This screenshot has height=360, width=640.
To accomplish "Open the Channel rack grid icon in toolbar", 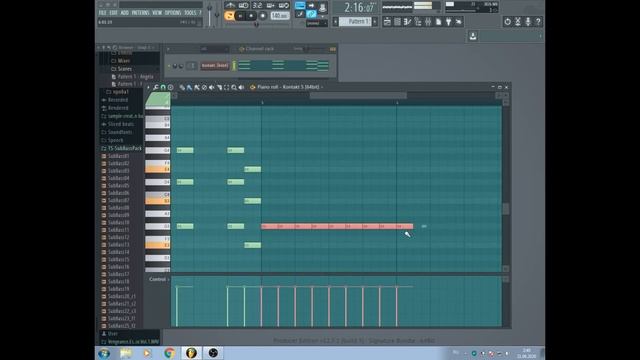I will pyautogui.click(x=397, y=22).
